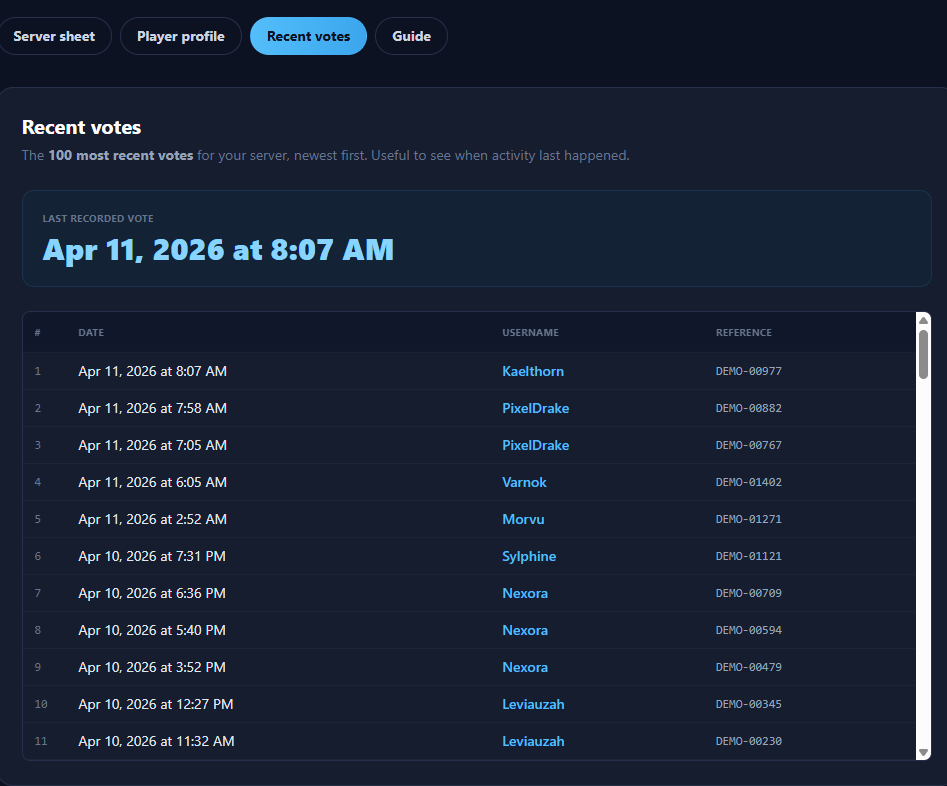Click the votes table scrollbar thumb

point(924,354)
